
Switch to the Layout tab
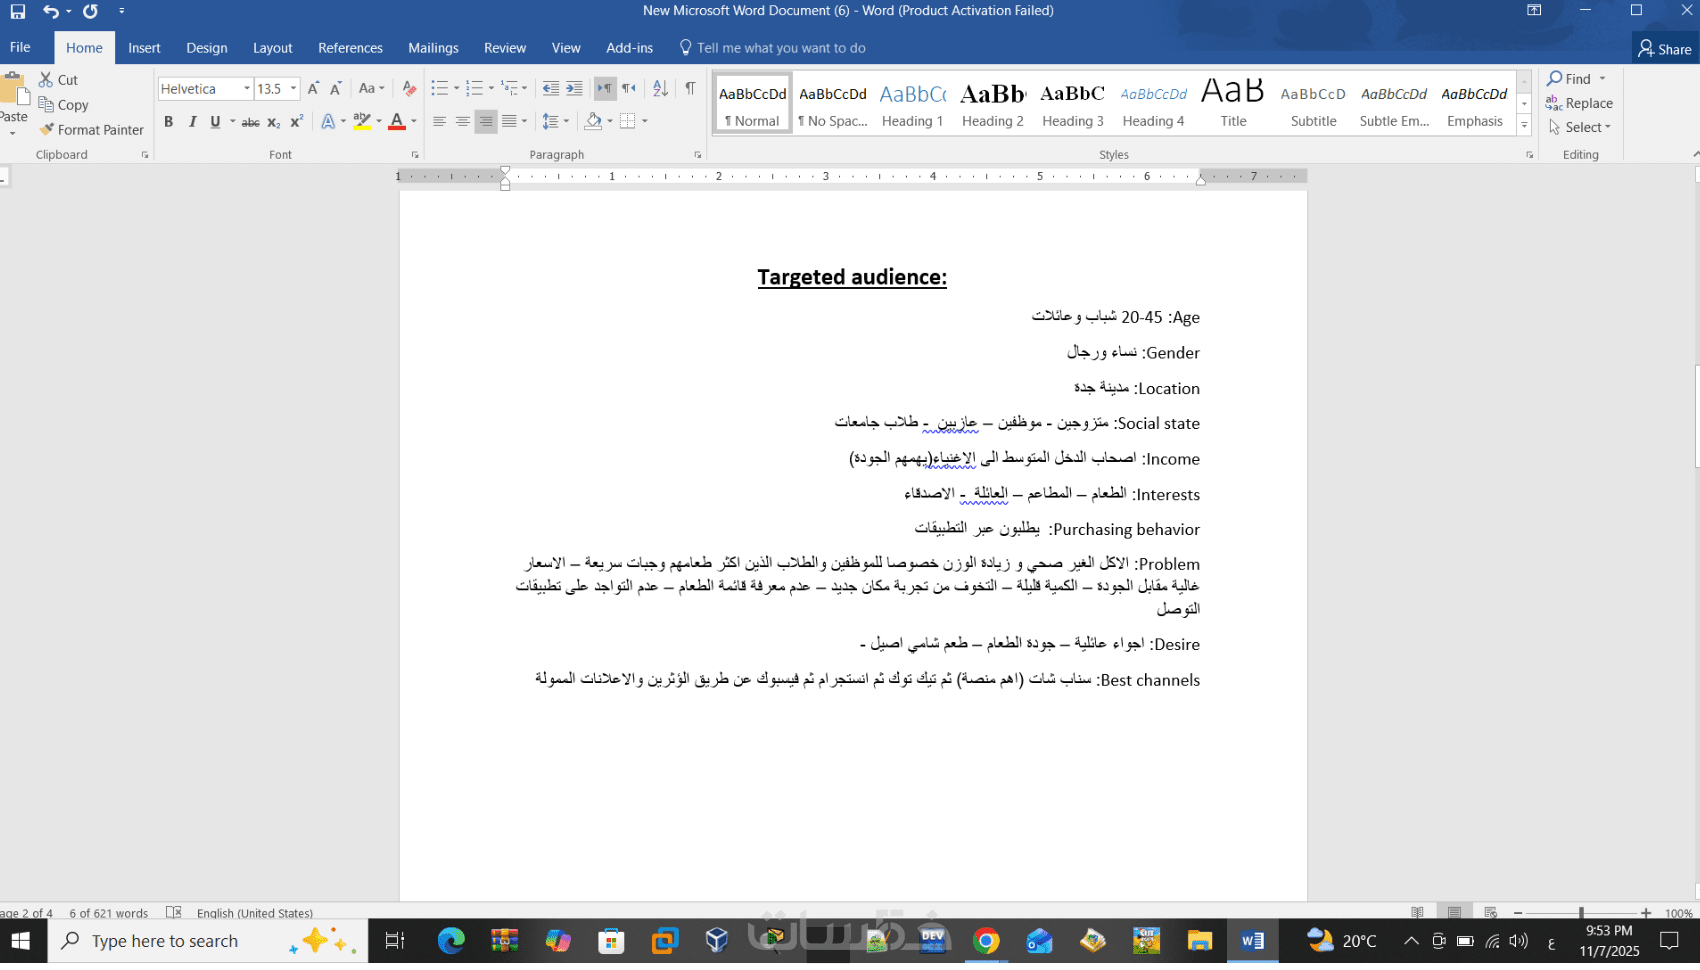point(272,48)
